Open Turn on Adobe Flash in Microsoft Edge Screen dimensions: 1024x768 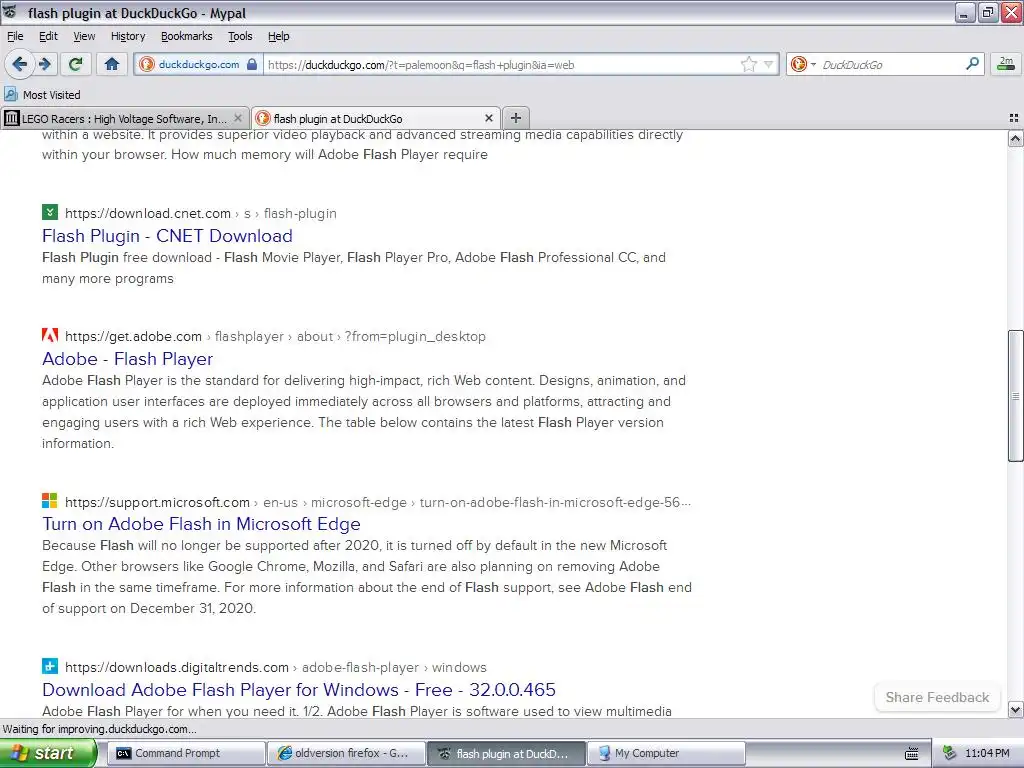tap(201, 524)
